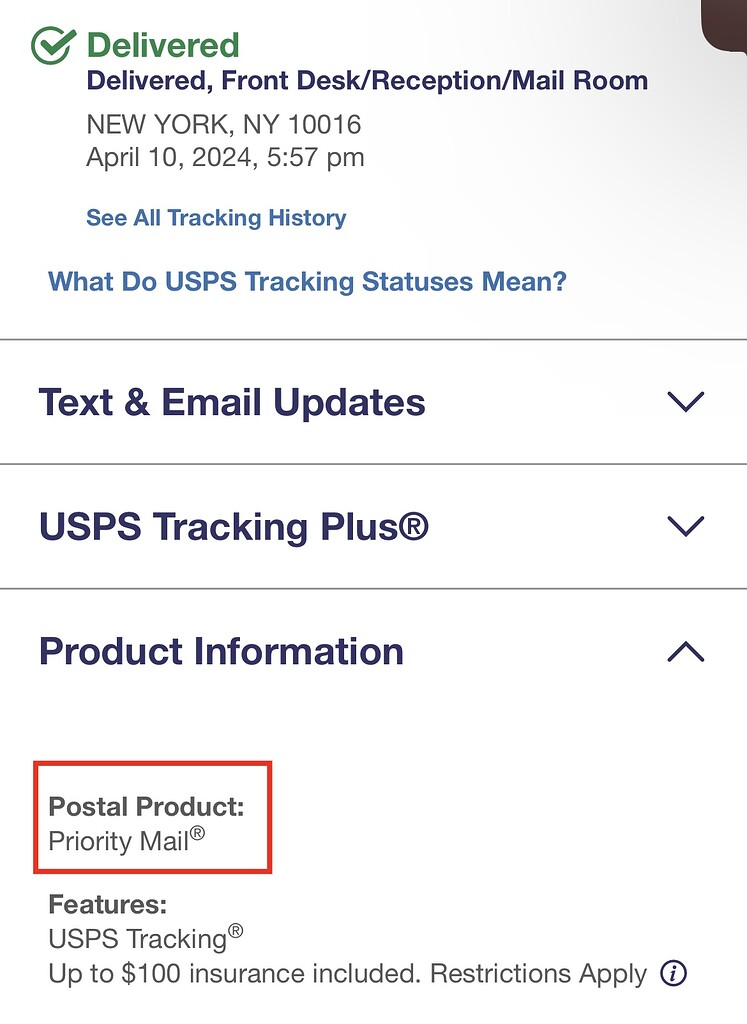The height and width of the screenshot is (1024, 747).
Task: Expand USPS Tracking Plus chevron
Action: point(686,526)
